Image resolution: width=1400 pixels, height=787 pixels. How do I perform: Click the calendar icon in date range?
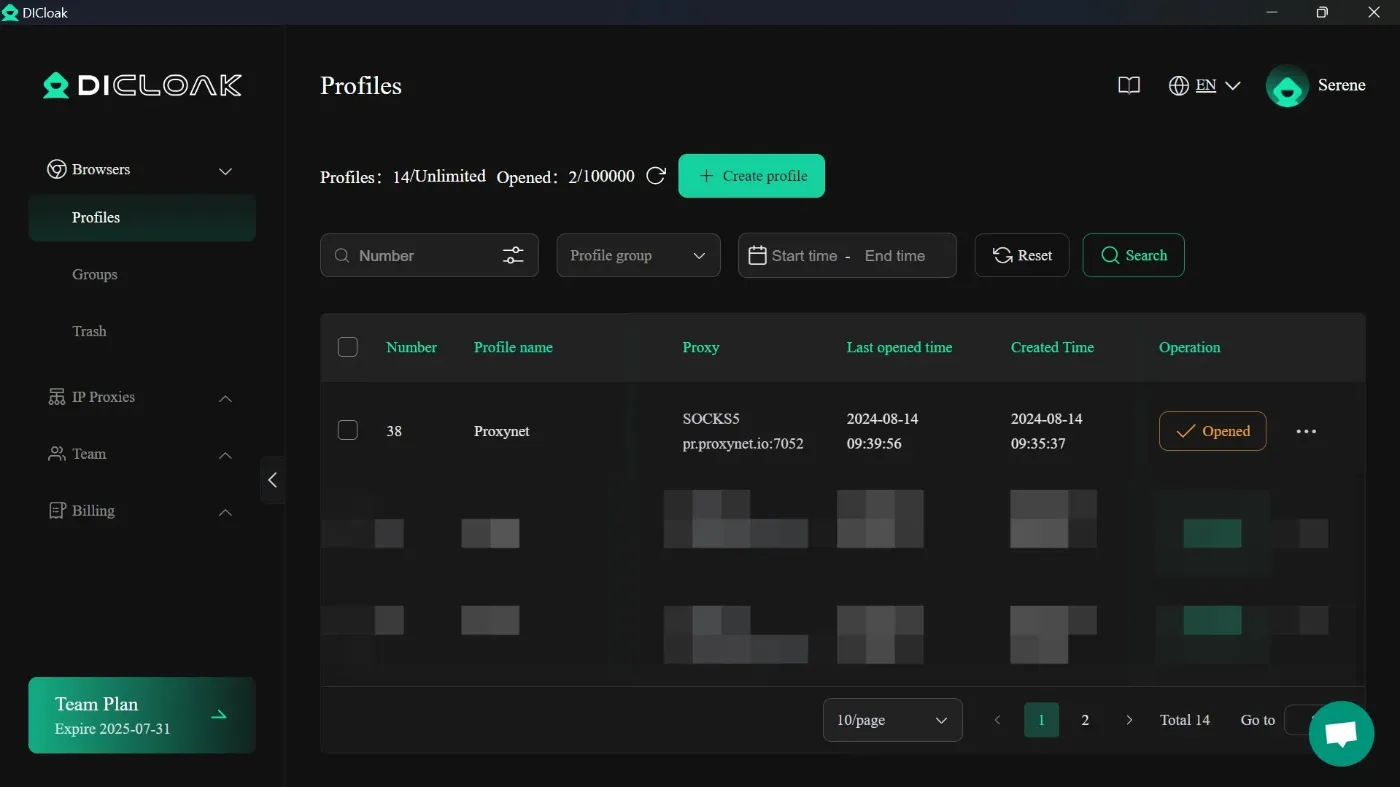click(x=757, y=255)
